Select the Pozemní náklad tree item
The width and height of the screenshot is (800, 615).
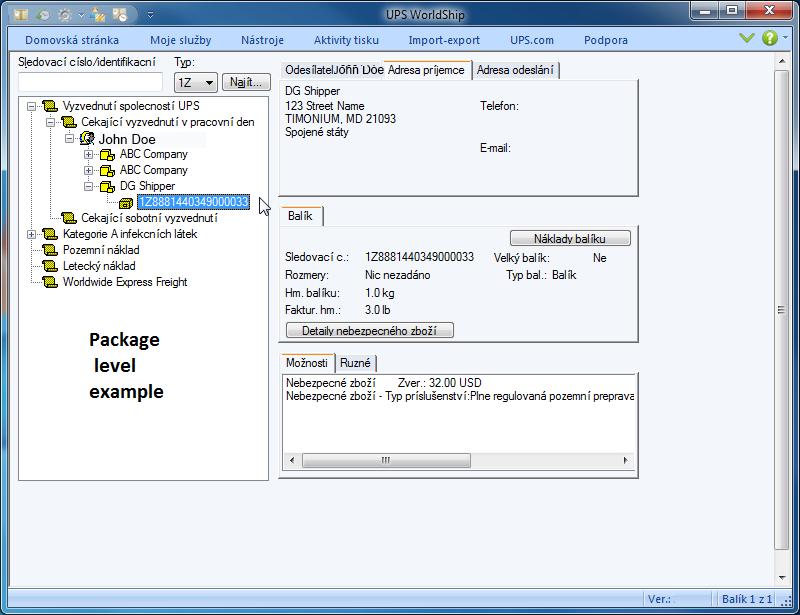[x=101, y=250]
